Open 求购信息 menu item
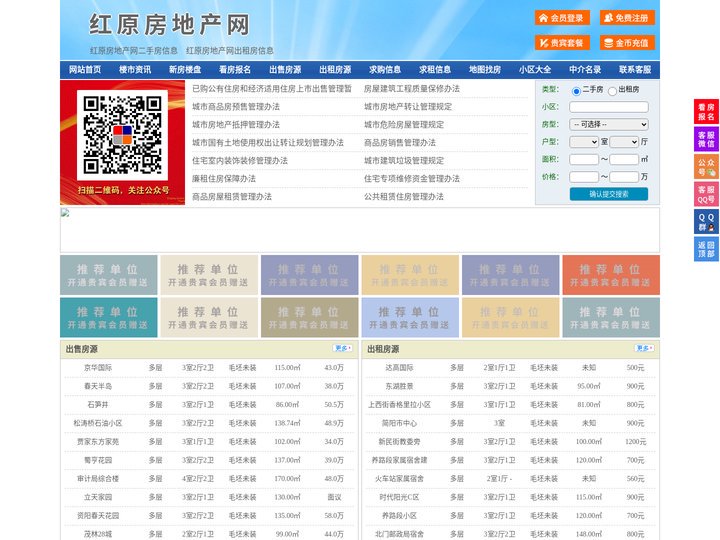Screen dimensions: 720x540 coord(385,70)
